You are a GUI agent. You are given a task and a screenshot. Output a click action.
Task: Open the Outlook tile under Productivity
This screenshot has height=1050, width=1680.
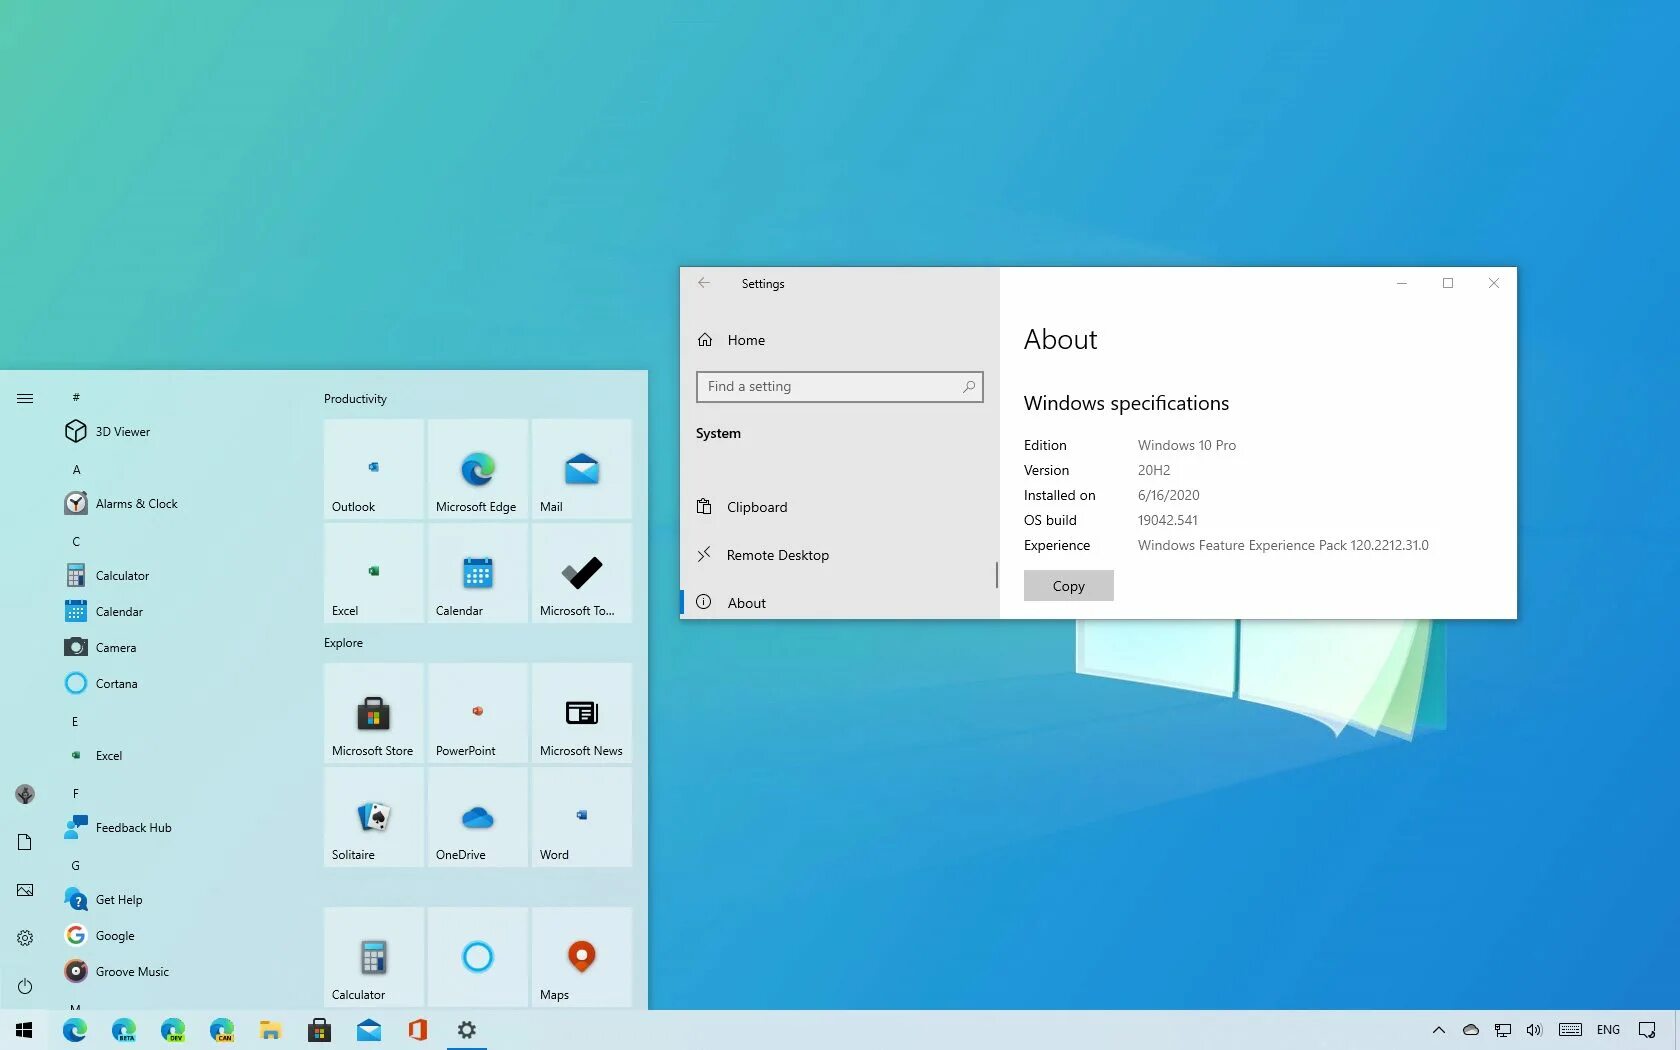click(x=374, y=469)
